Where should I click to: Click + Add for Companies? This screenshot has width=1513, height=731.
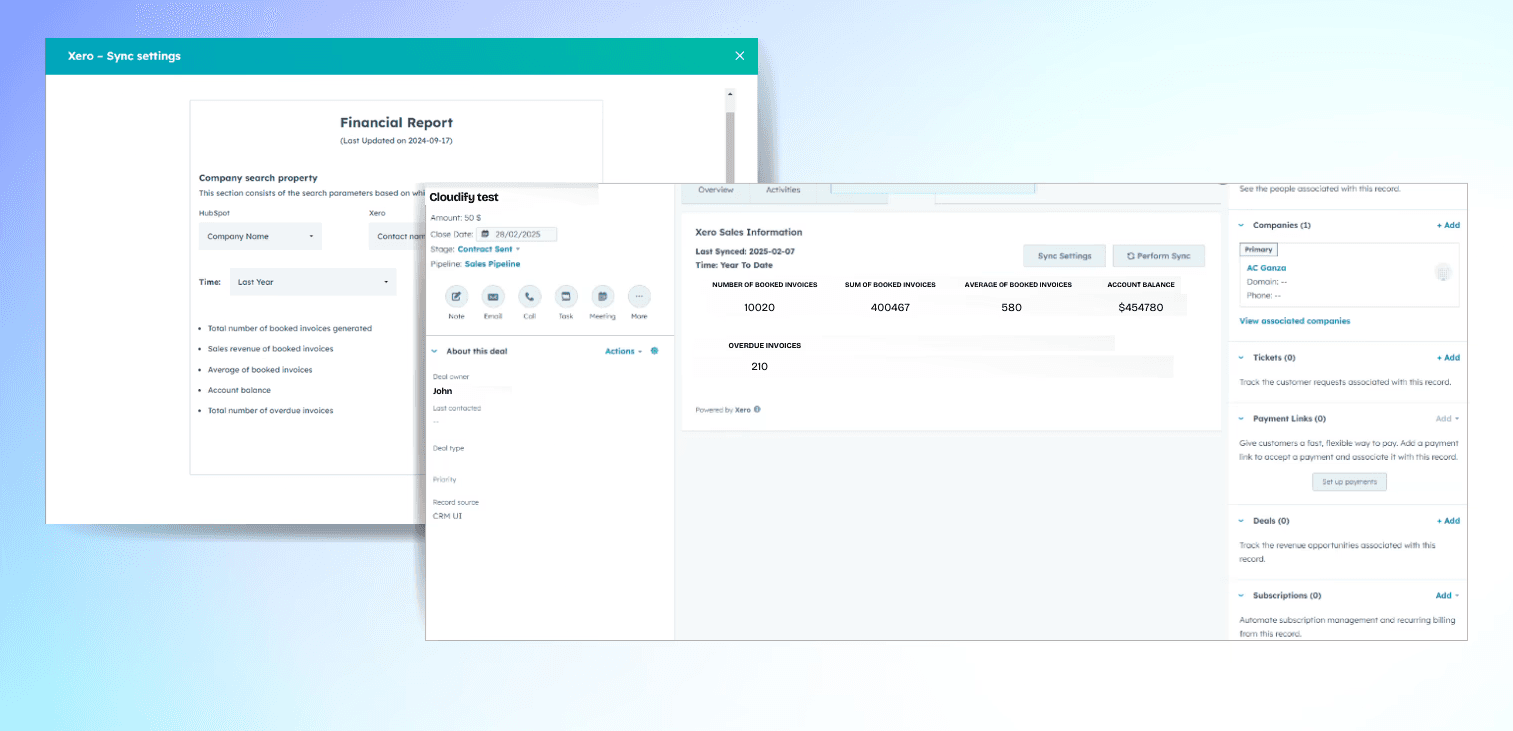click(1448, 225)
